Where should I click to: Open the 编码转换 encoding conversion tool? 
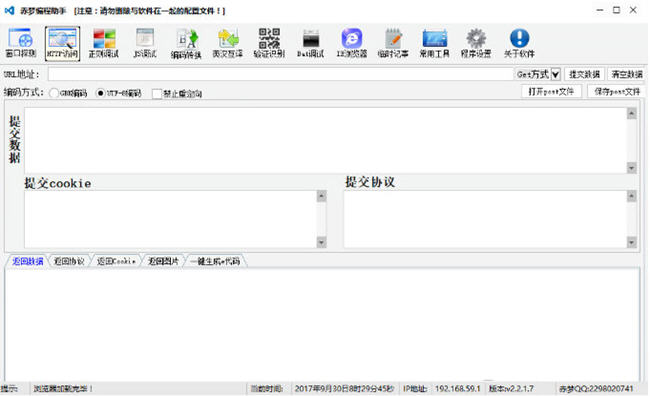tap(186, 43)
